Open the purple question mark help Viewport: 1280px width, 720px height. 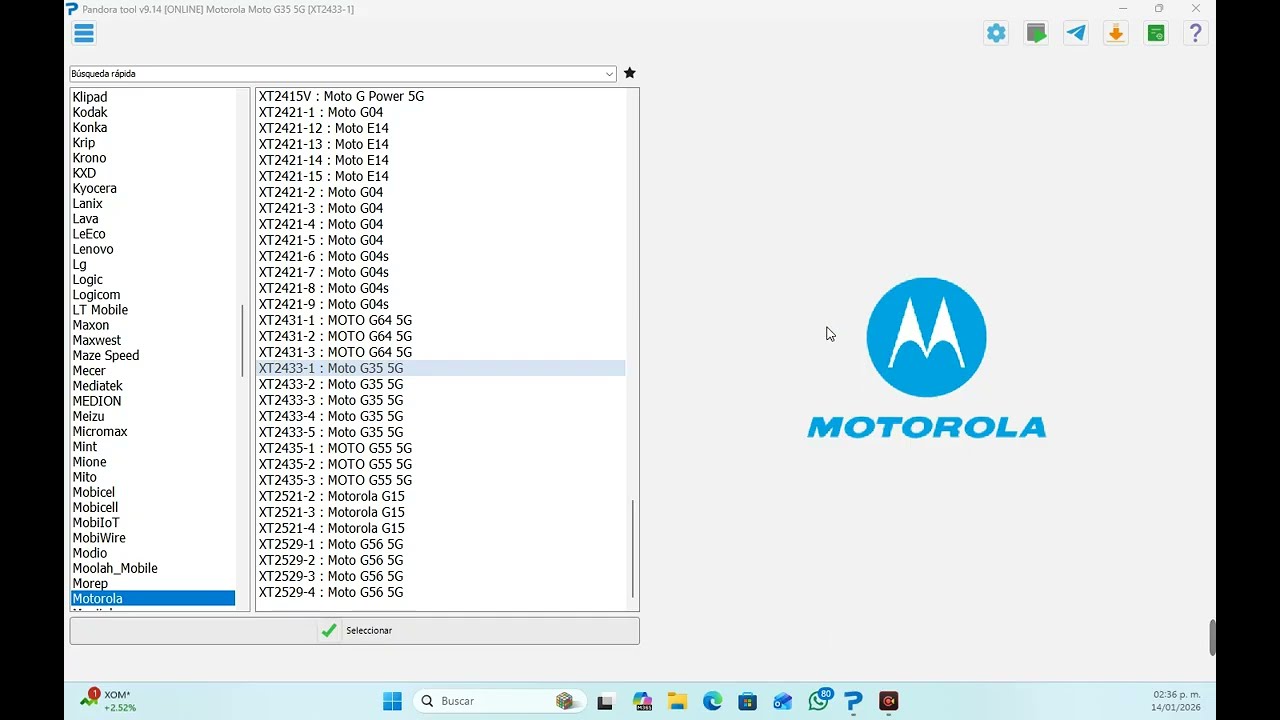tap(1195, 33)
